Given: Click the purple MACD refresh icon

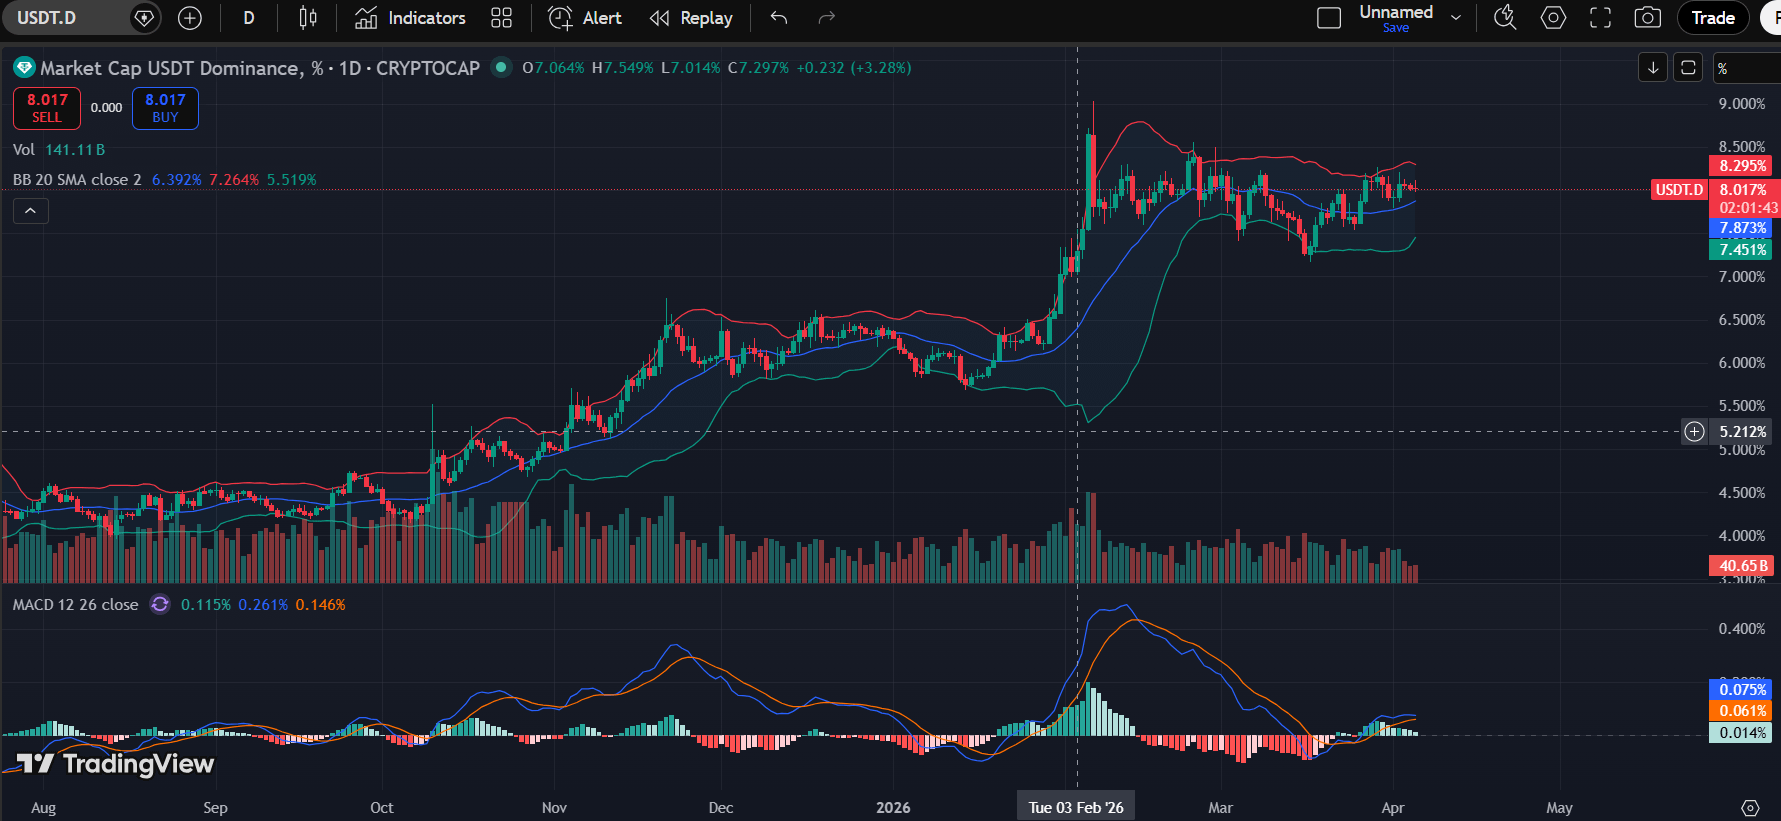Looking at the screenshot, I should coord(160,605).
